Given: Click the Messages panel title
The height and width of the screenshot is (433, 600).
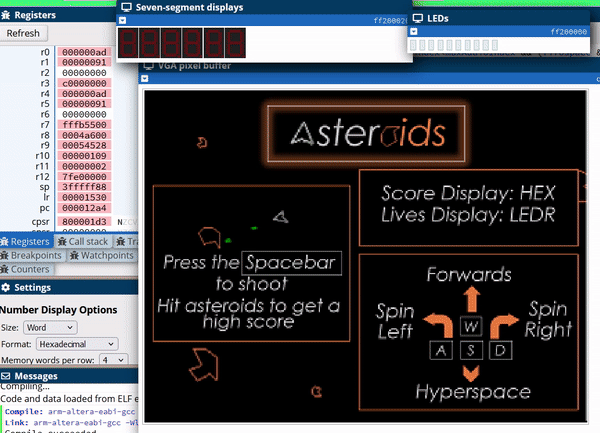Looking at the screenshot, I should tap(36, 376).
